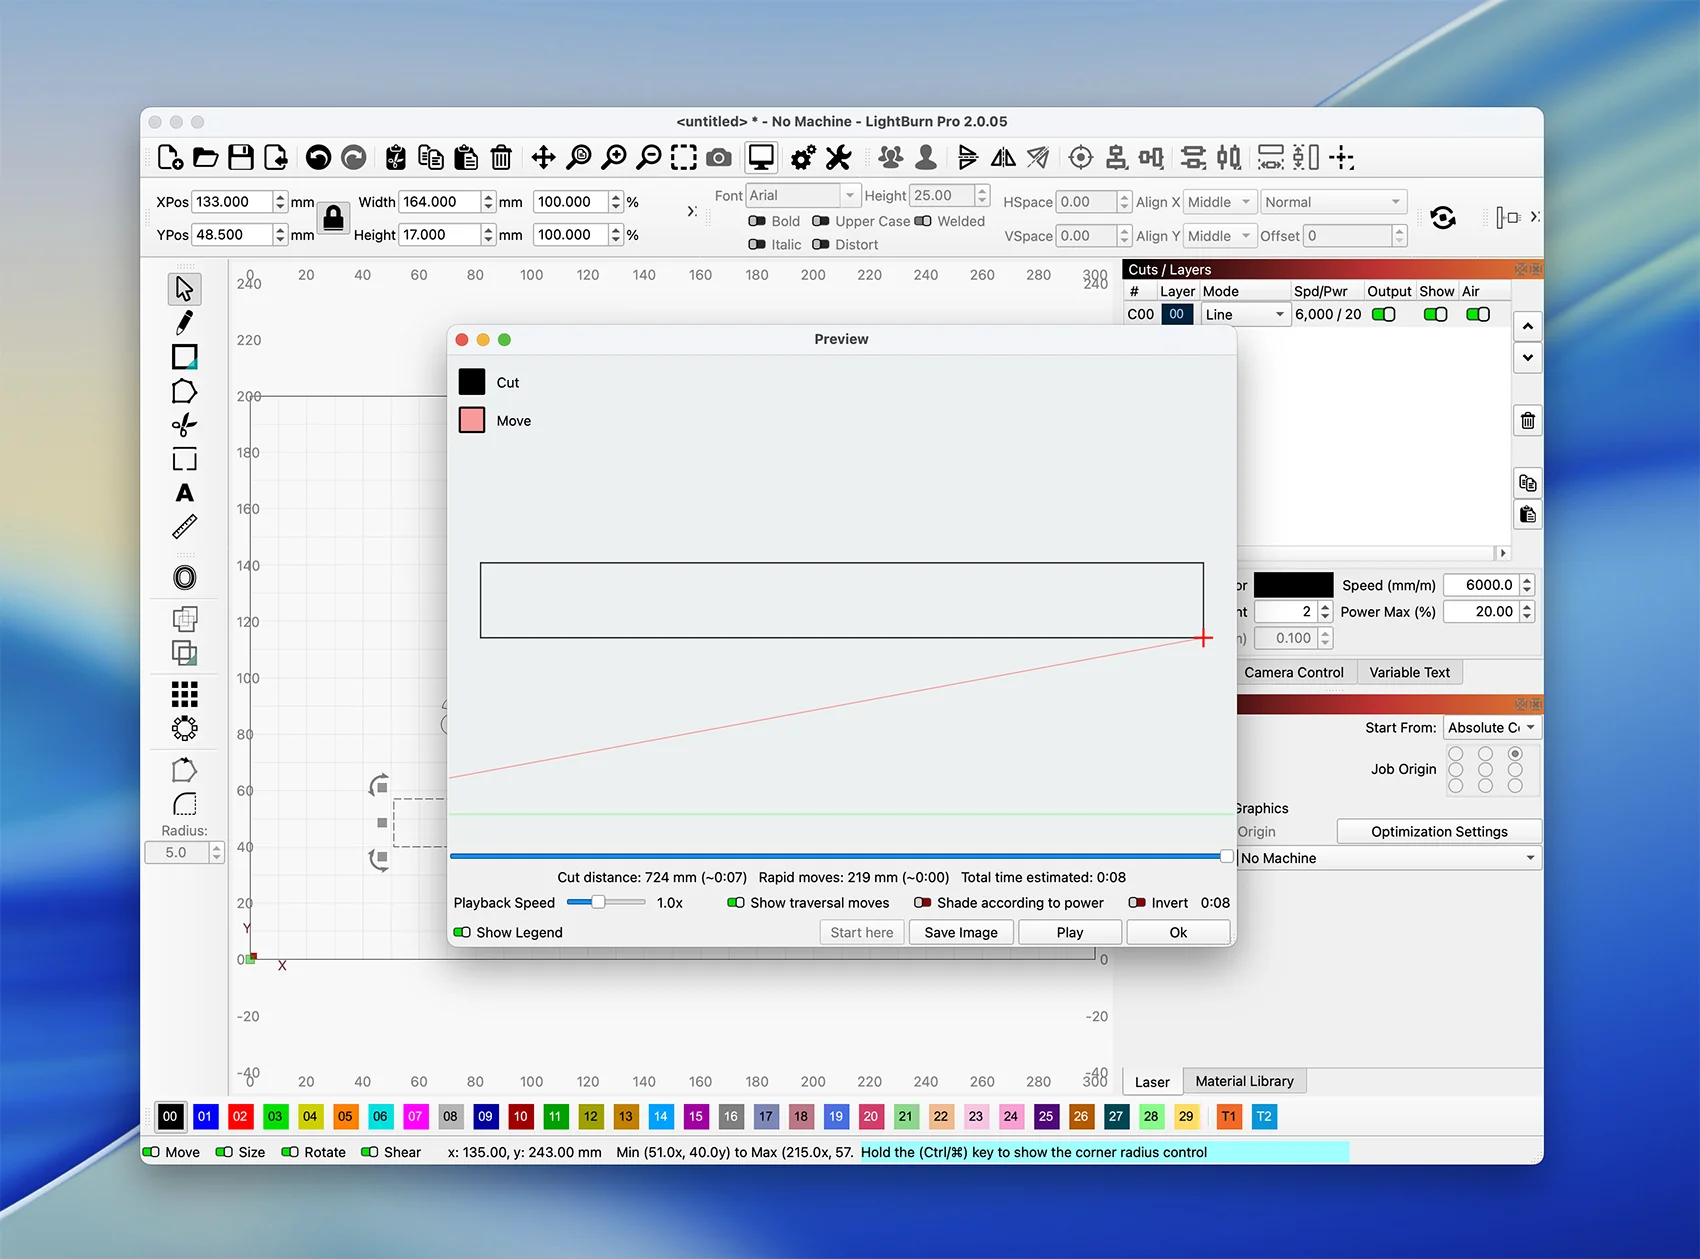Select the Create Text tool

(184, 493)
